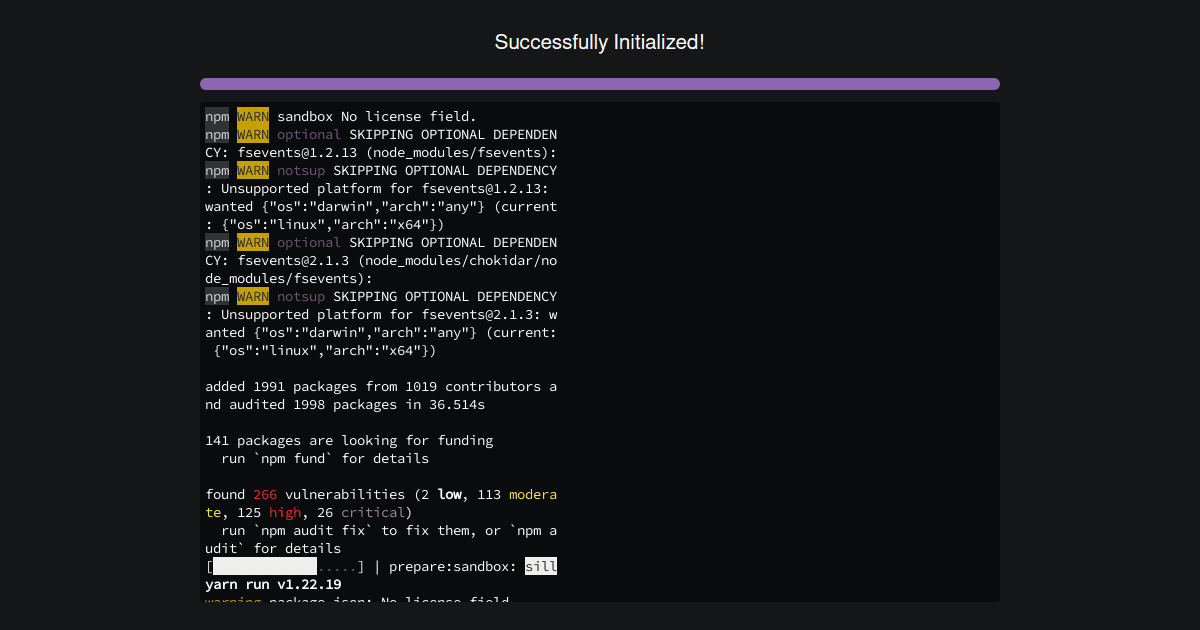Click the highlighted "sill" status text
This screenshot has width=1200, height=630.
coord(542,566)
